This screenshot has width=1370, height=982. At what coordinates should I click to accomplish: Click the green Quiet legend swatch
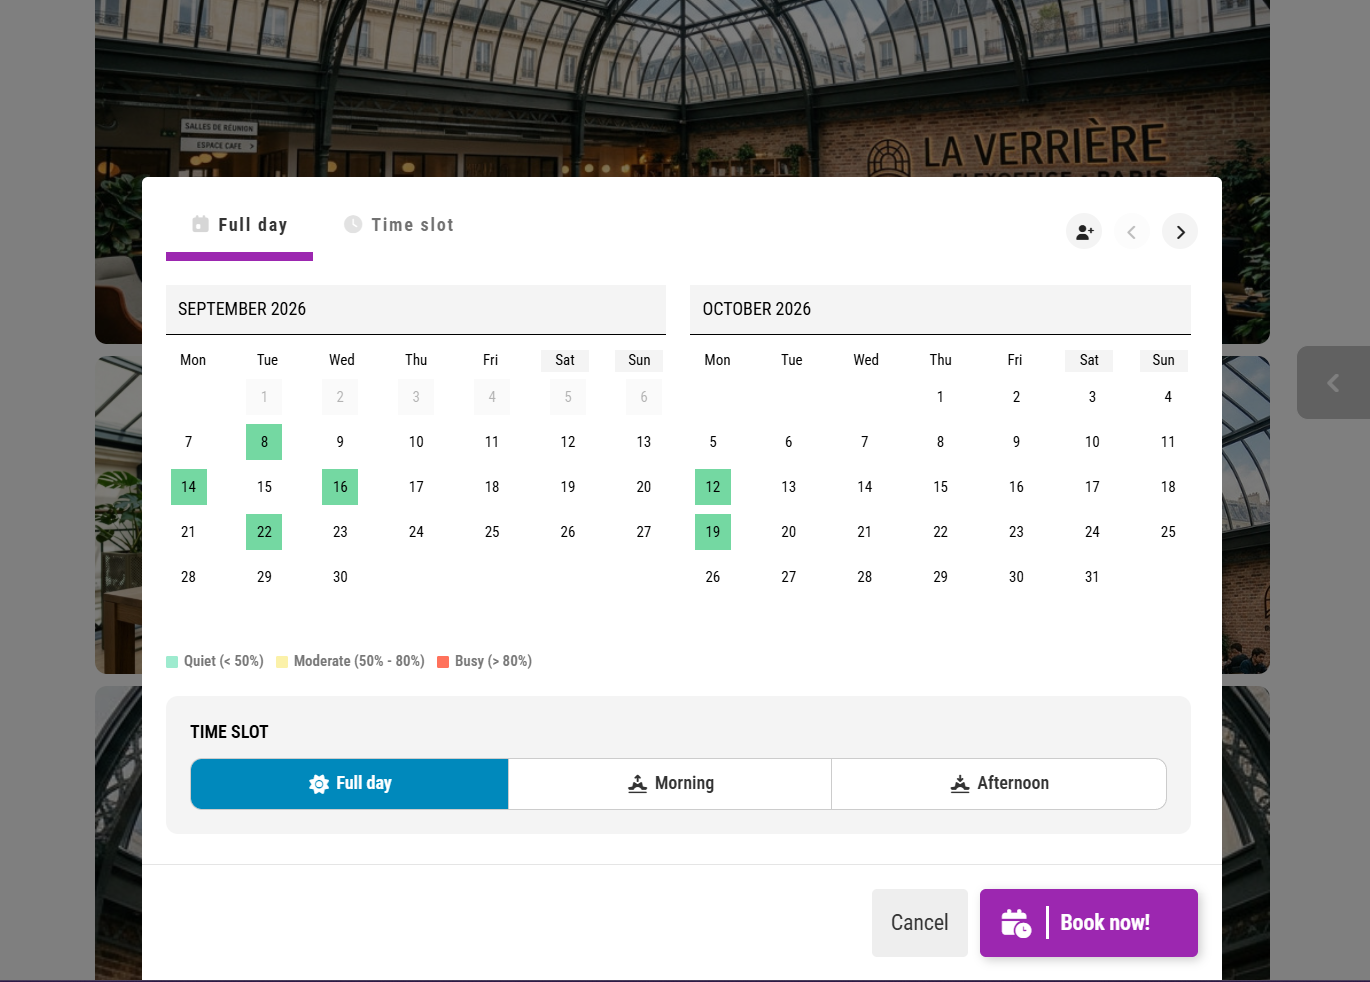pos(172,662)
